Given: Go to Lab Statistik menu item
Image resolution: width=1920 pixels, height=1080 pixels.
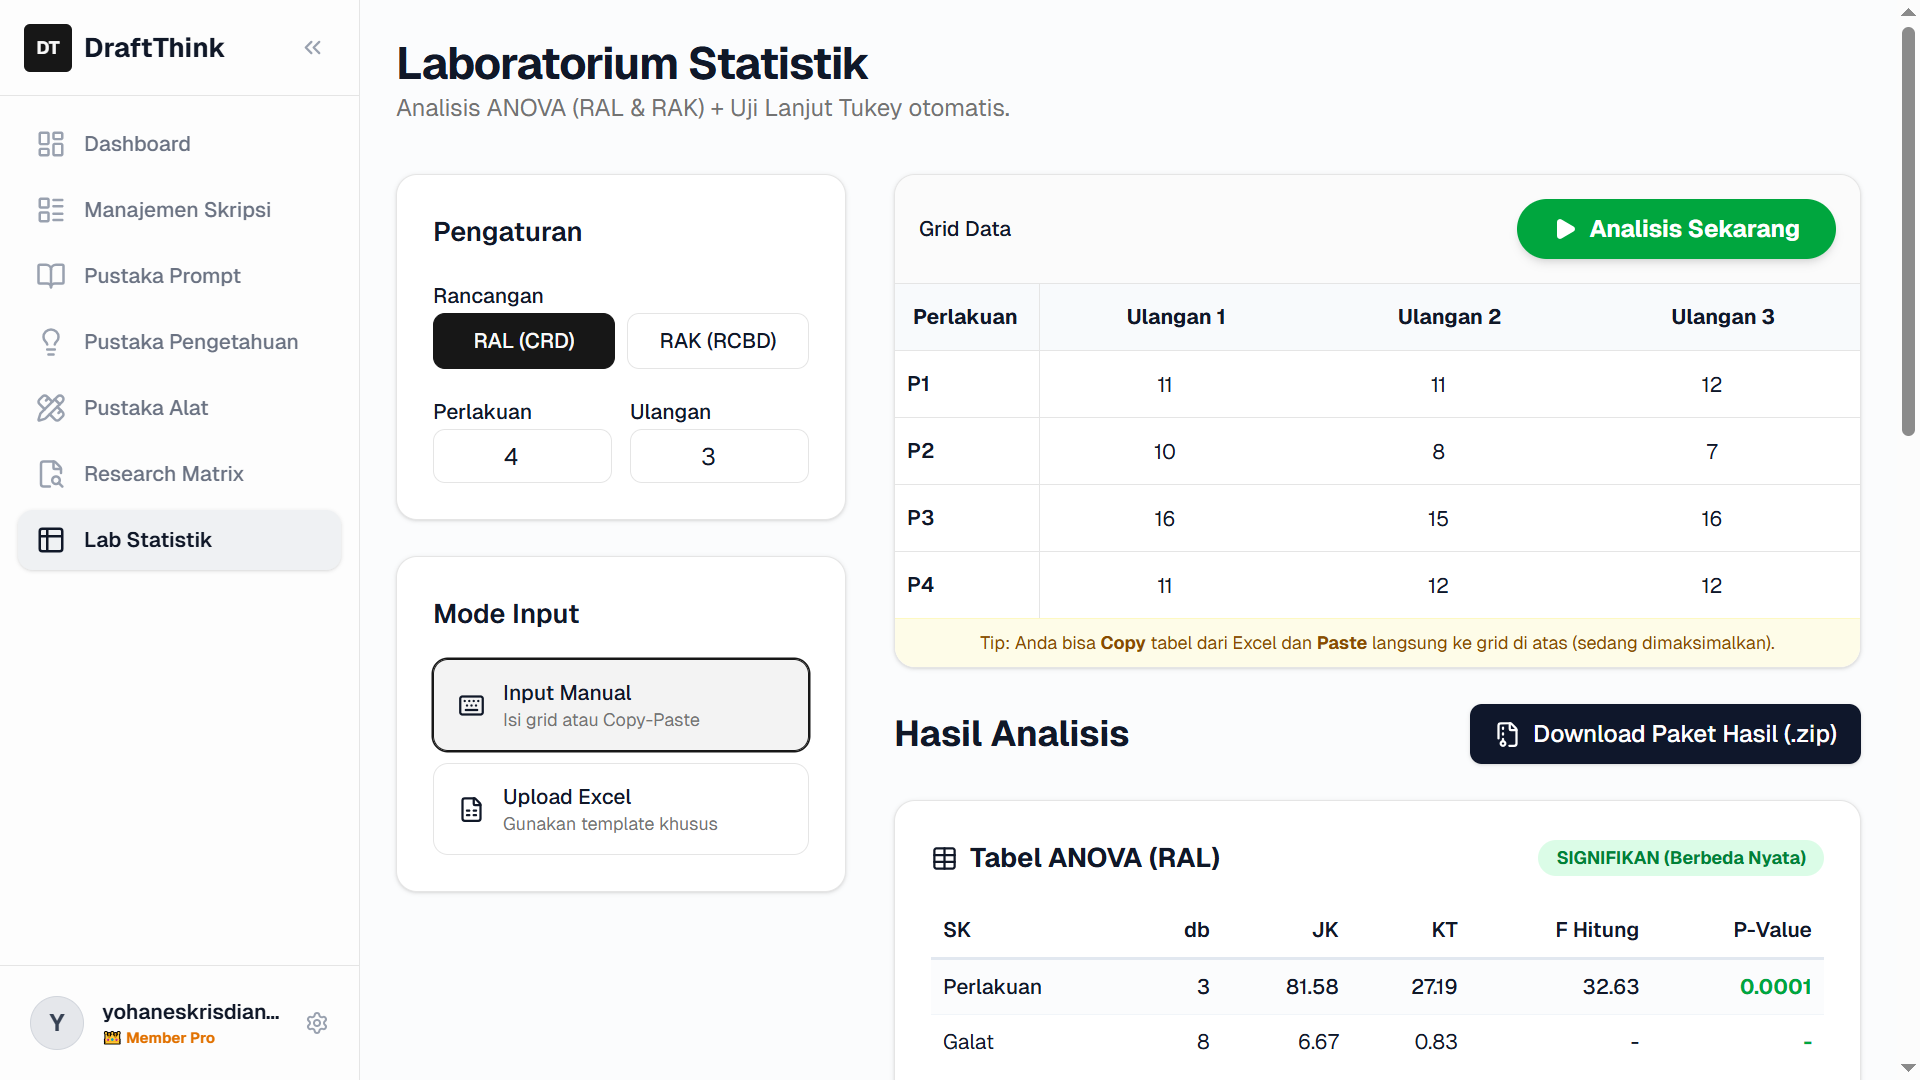Looking at the screenshot, I should (180, 540).
